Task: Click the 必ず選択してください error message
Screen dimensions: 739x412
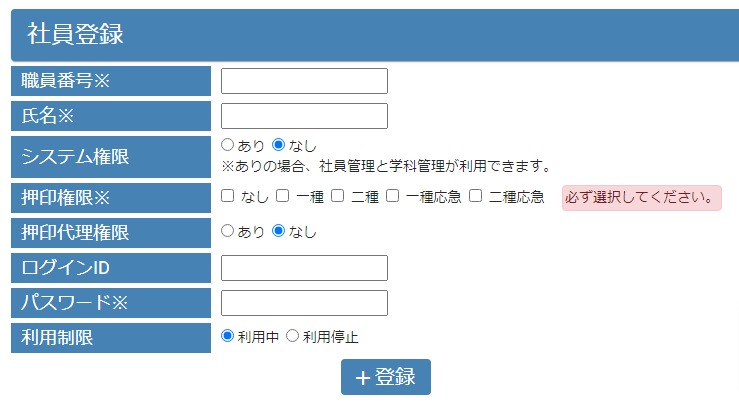Action: click(x=641, y=197)
